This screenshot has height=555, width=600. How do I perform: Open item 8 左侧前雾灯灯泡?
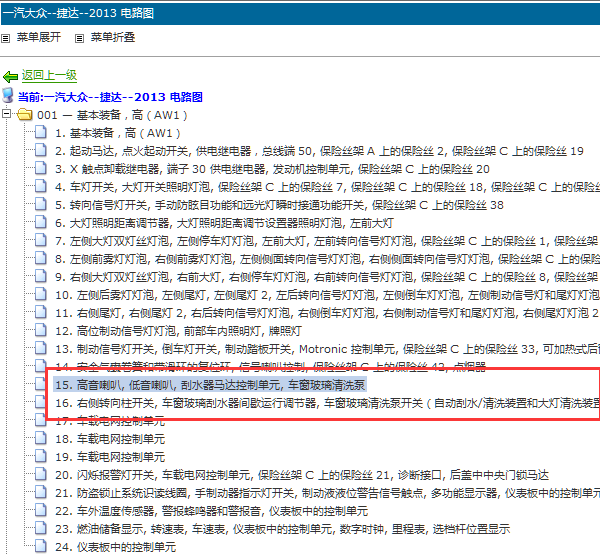click(327, 259)
